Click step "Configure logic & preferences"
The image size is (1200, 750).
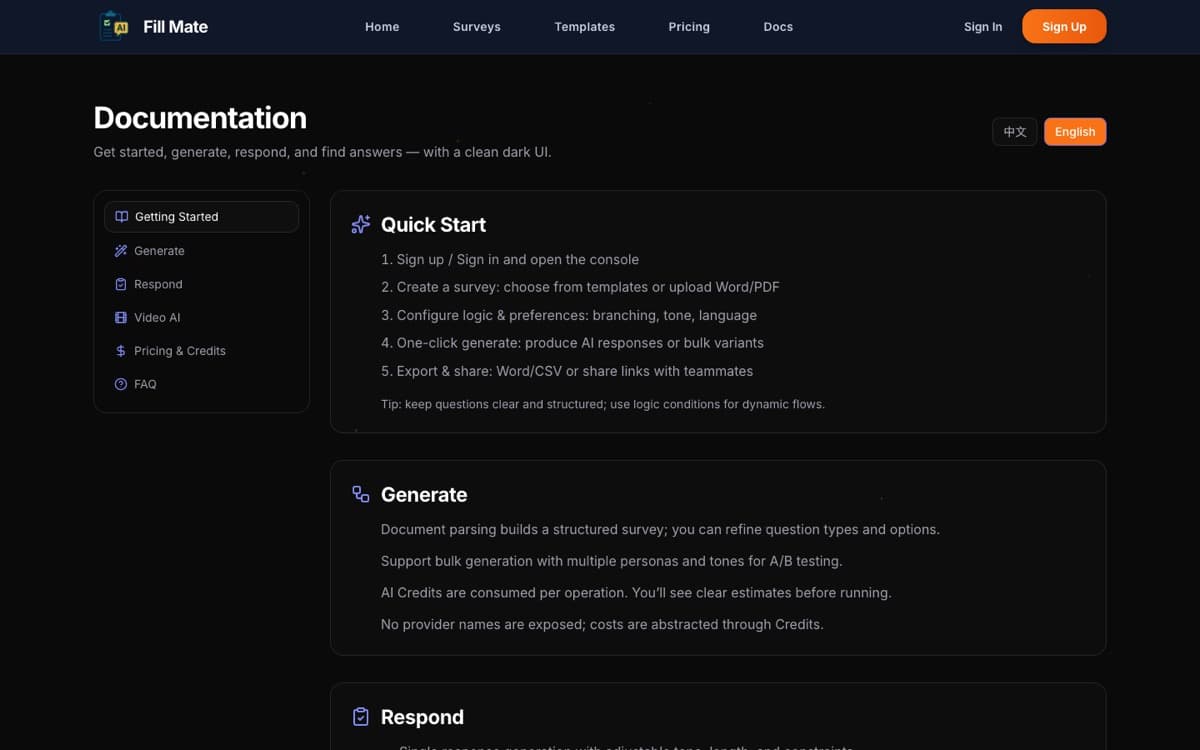(569, 315)
